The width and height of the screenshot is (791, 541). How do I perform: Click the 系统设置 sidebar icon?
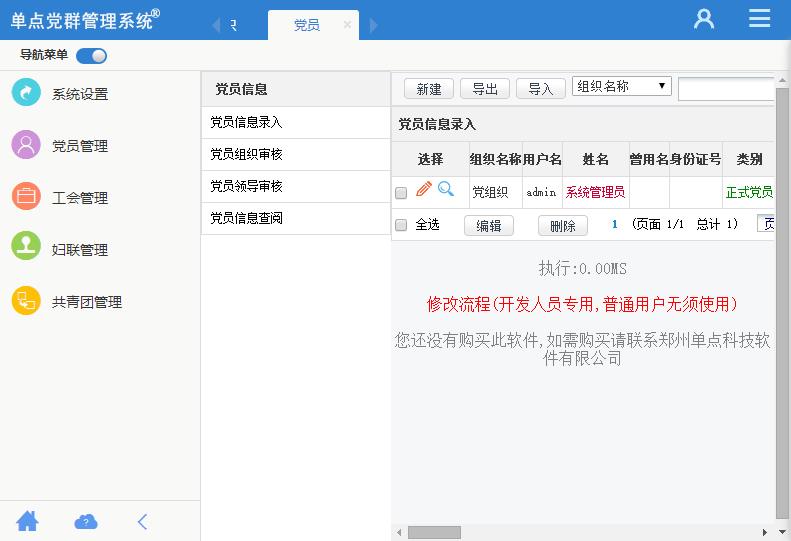(26, 92)
